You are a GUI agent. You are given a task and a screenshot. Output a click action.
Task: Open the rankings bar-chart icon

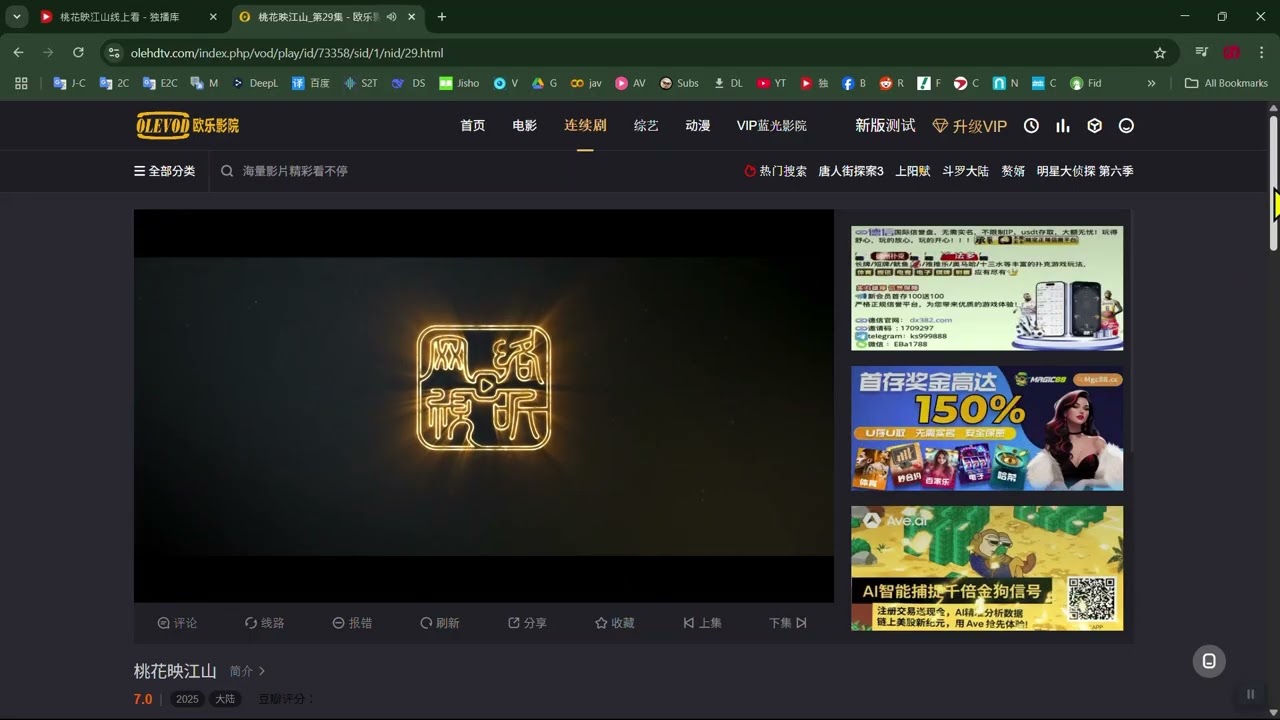(1063, 126)
